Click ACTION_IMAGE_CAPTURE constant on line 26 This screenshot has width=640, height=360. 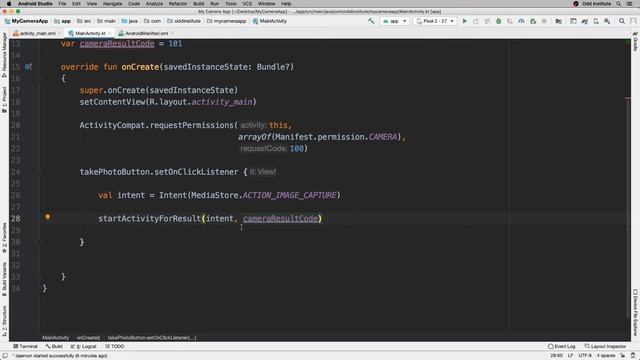[x=289, y=195]
